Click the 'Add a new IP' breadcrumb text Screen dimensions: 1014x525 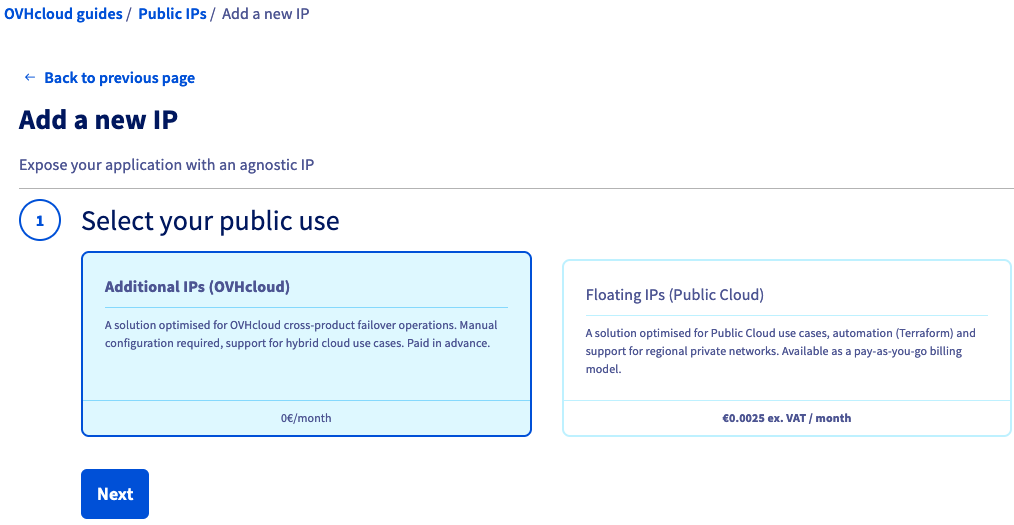tap(265, 15)
